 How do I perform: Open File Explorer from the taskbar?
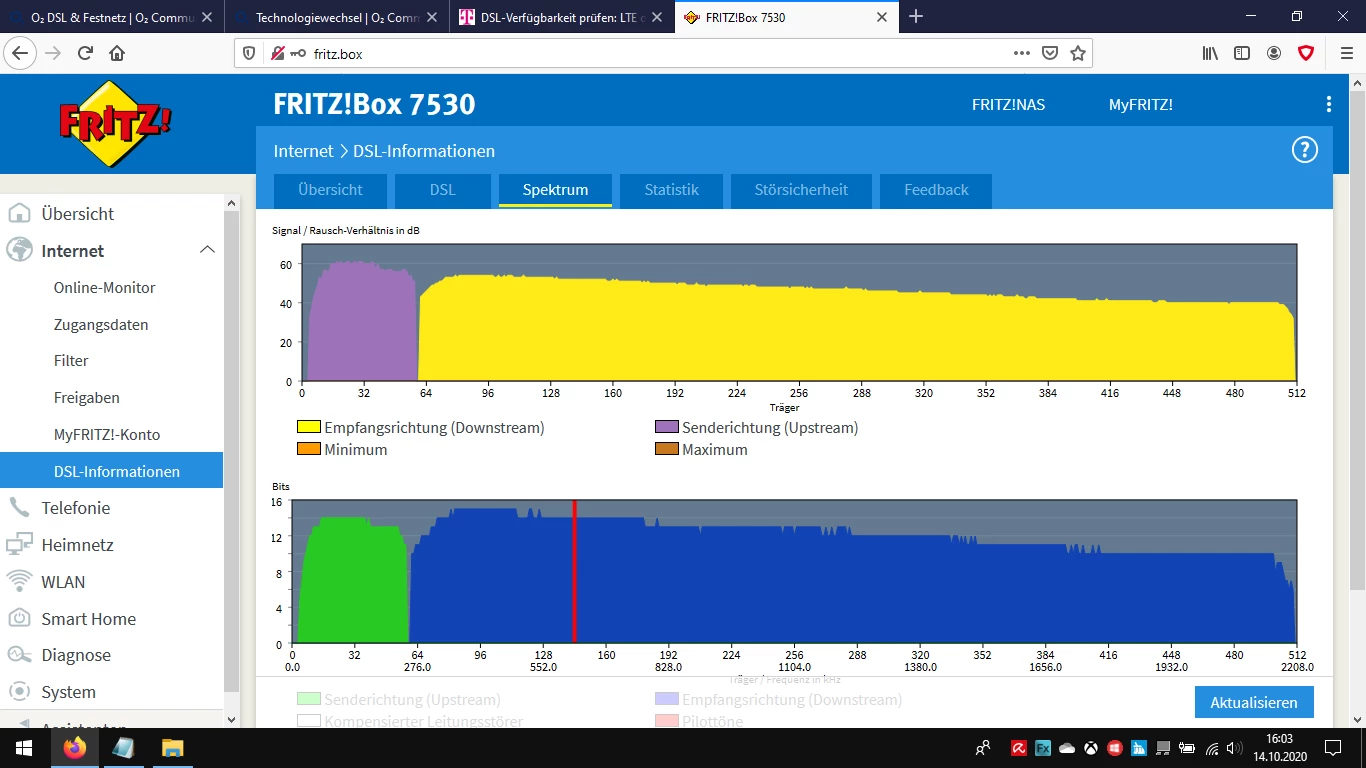click(x=173, y=748)
